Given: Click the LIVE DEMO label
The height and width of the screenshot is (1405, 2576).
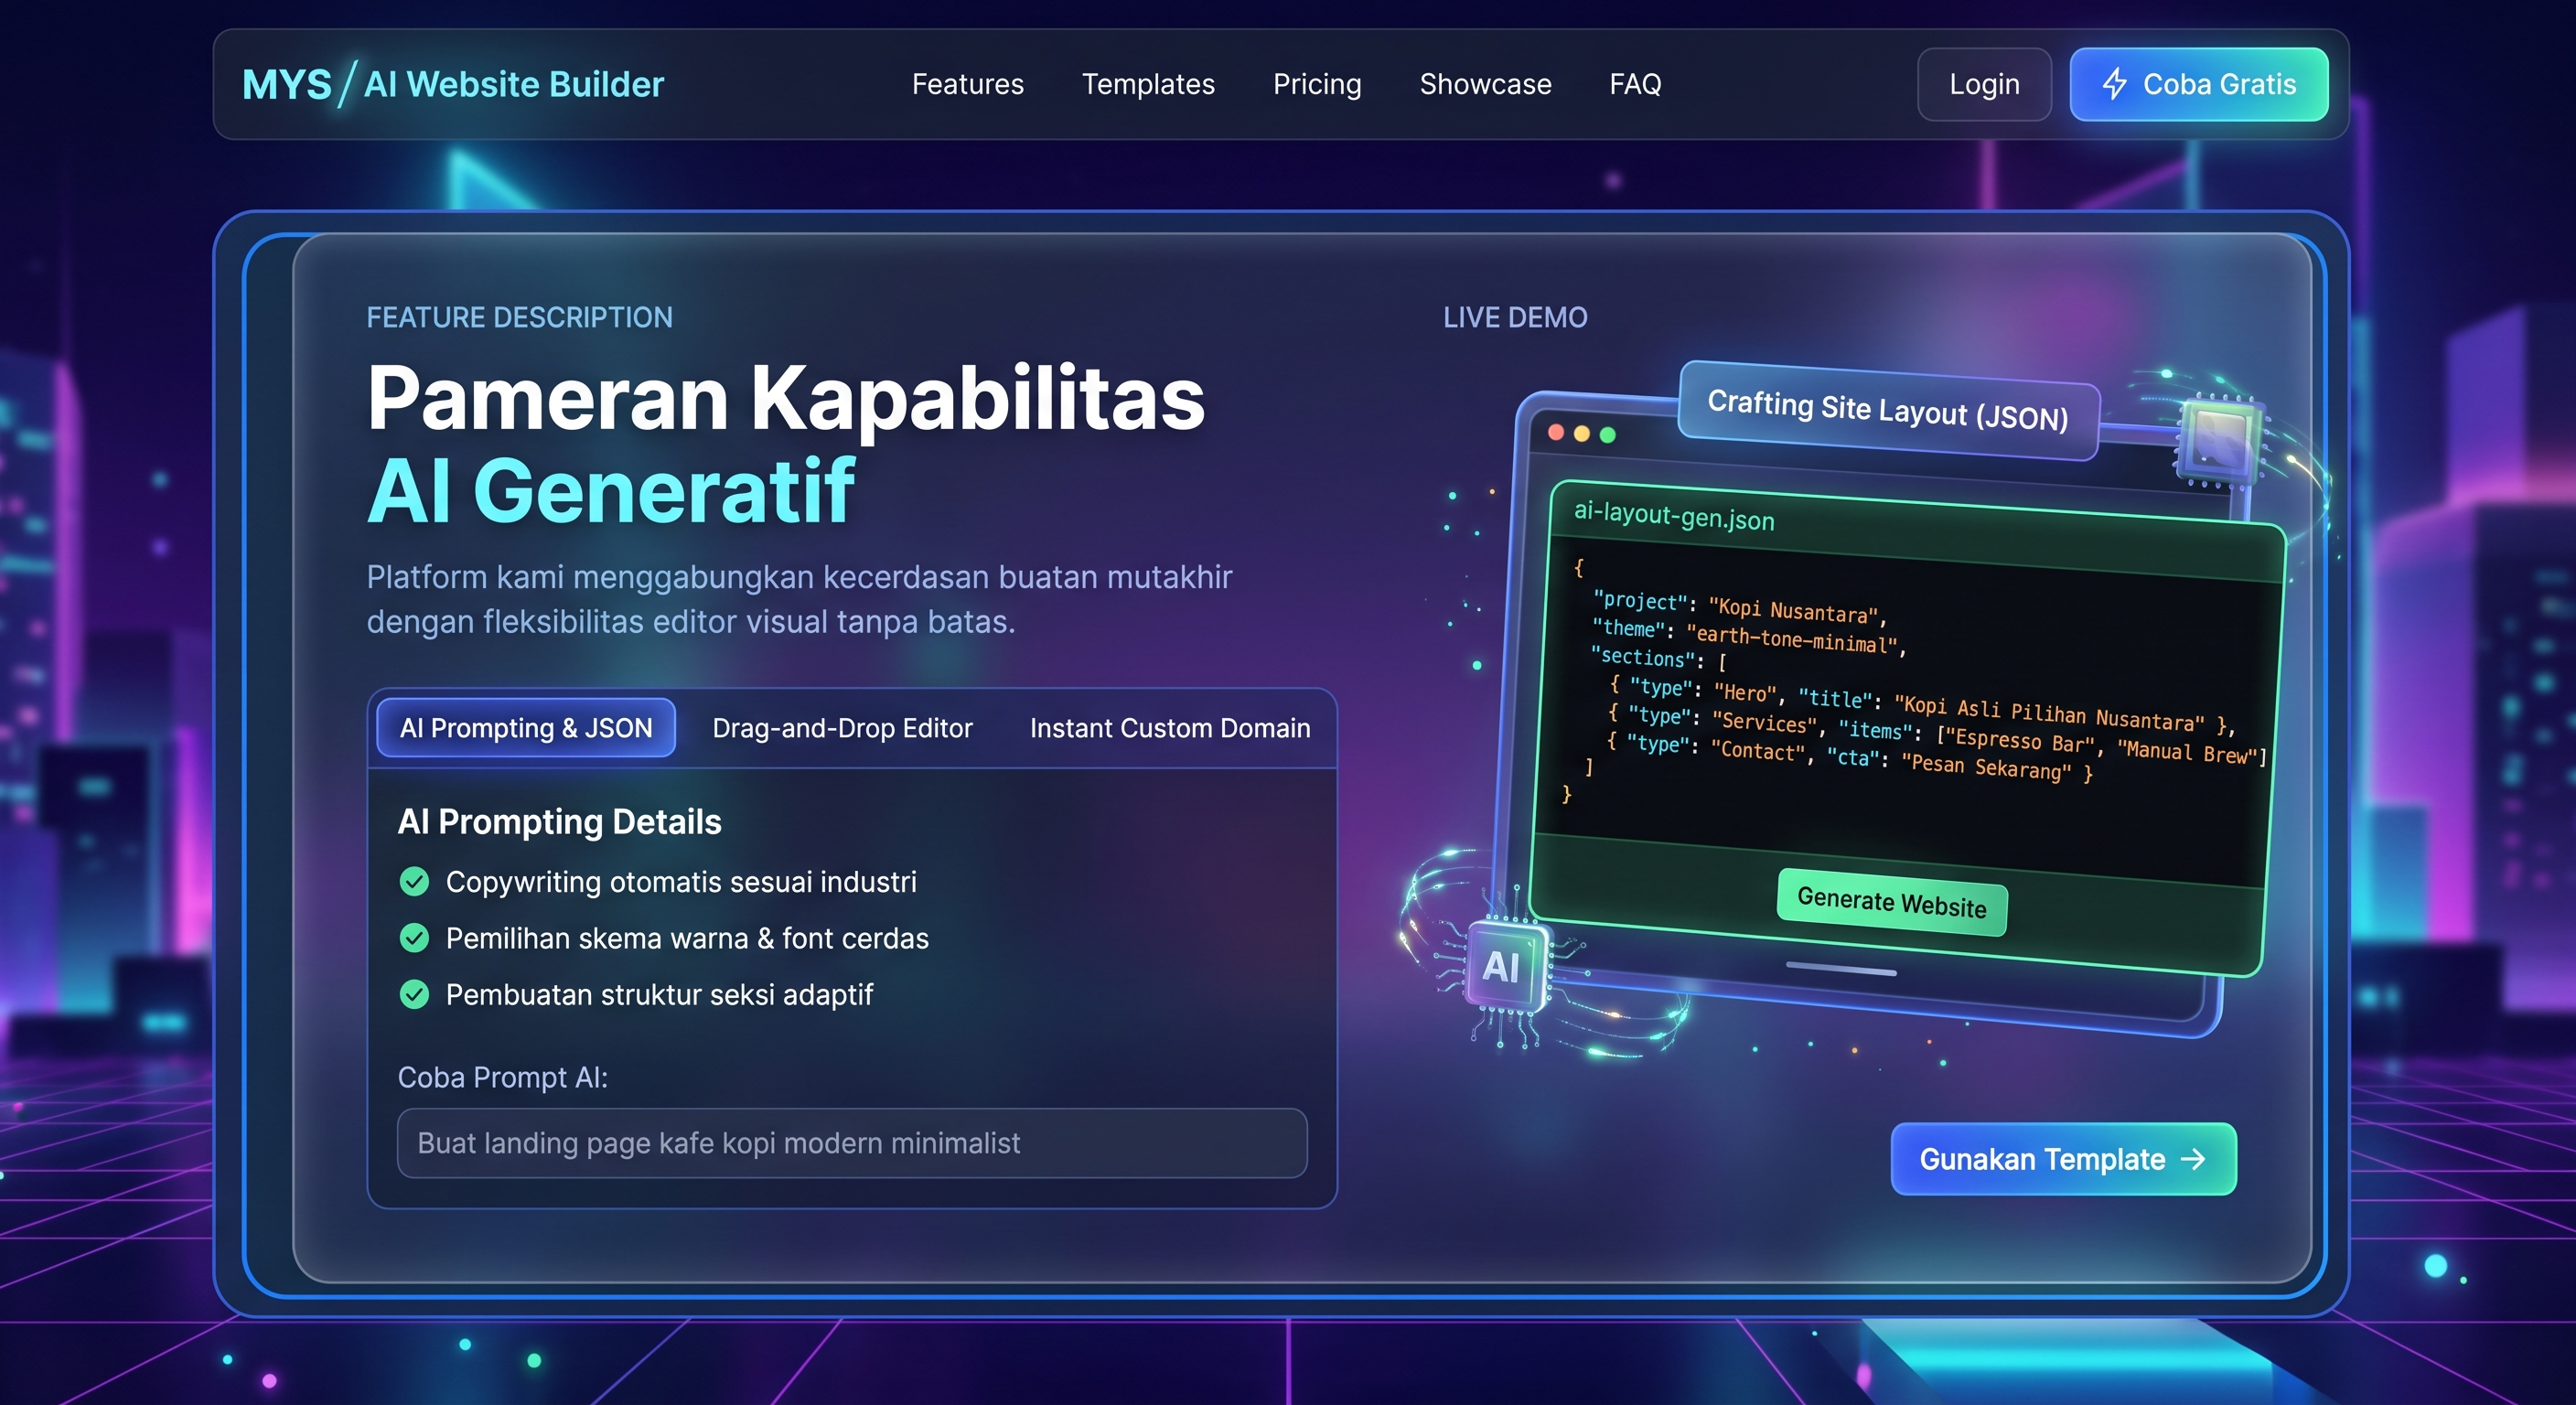Looking at the screenshot, I should (1514, 317).
